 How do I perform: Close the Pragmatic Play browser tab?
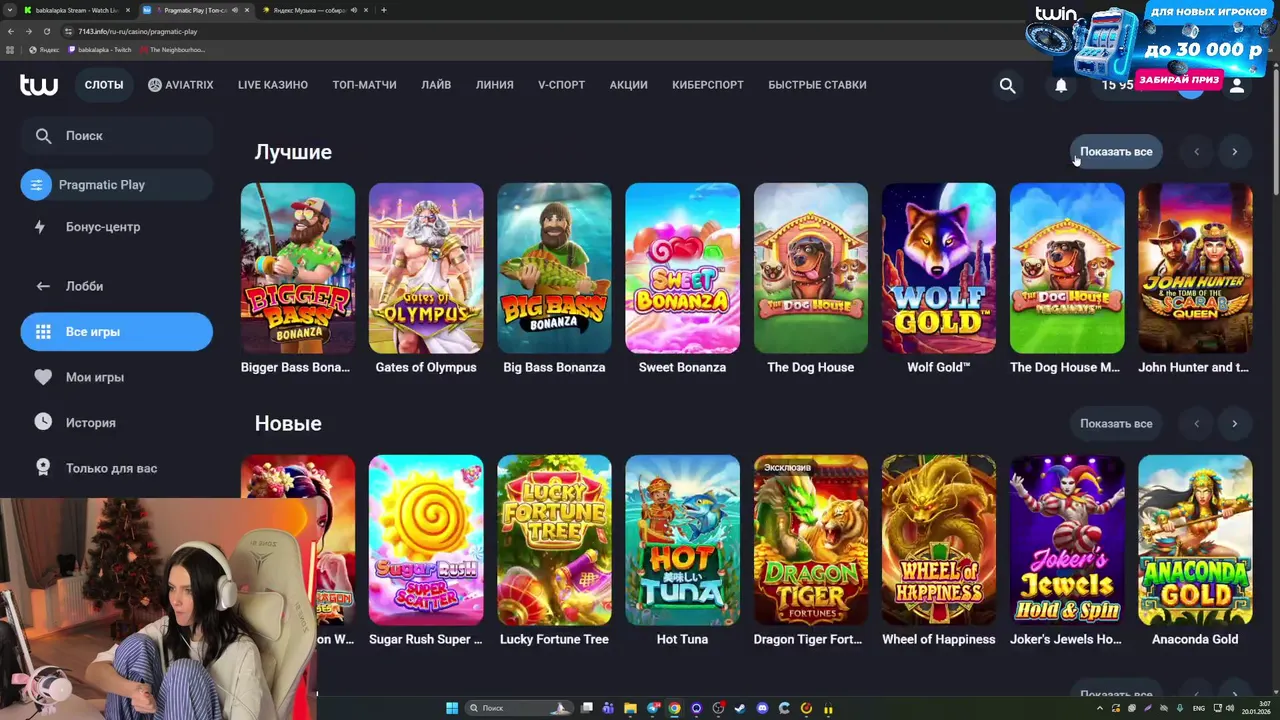[x=247, y=10]
